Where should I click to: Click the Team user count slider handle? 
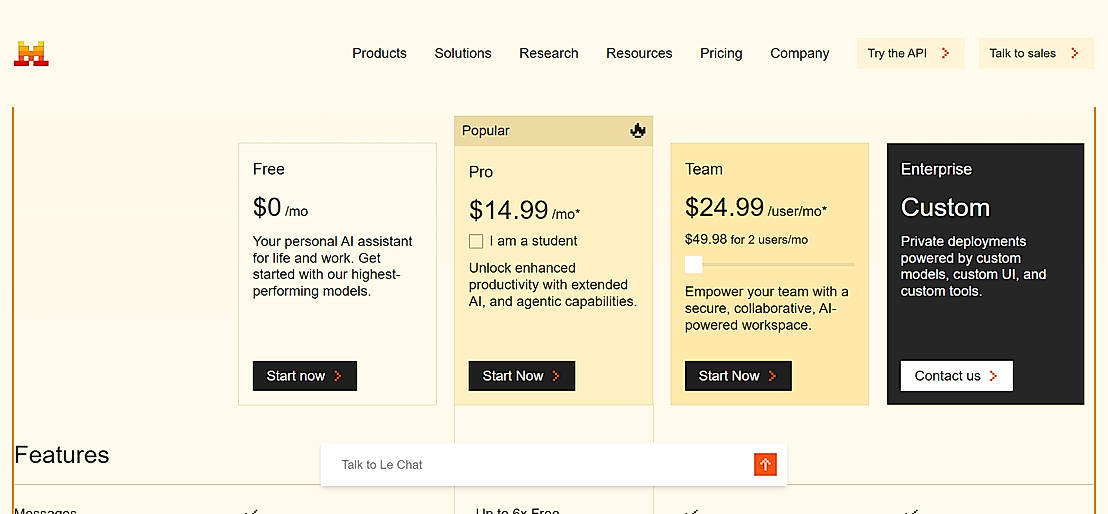pyautogui.click(x=694, y=264)
